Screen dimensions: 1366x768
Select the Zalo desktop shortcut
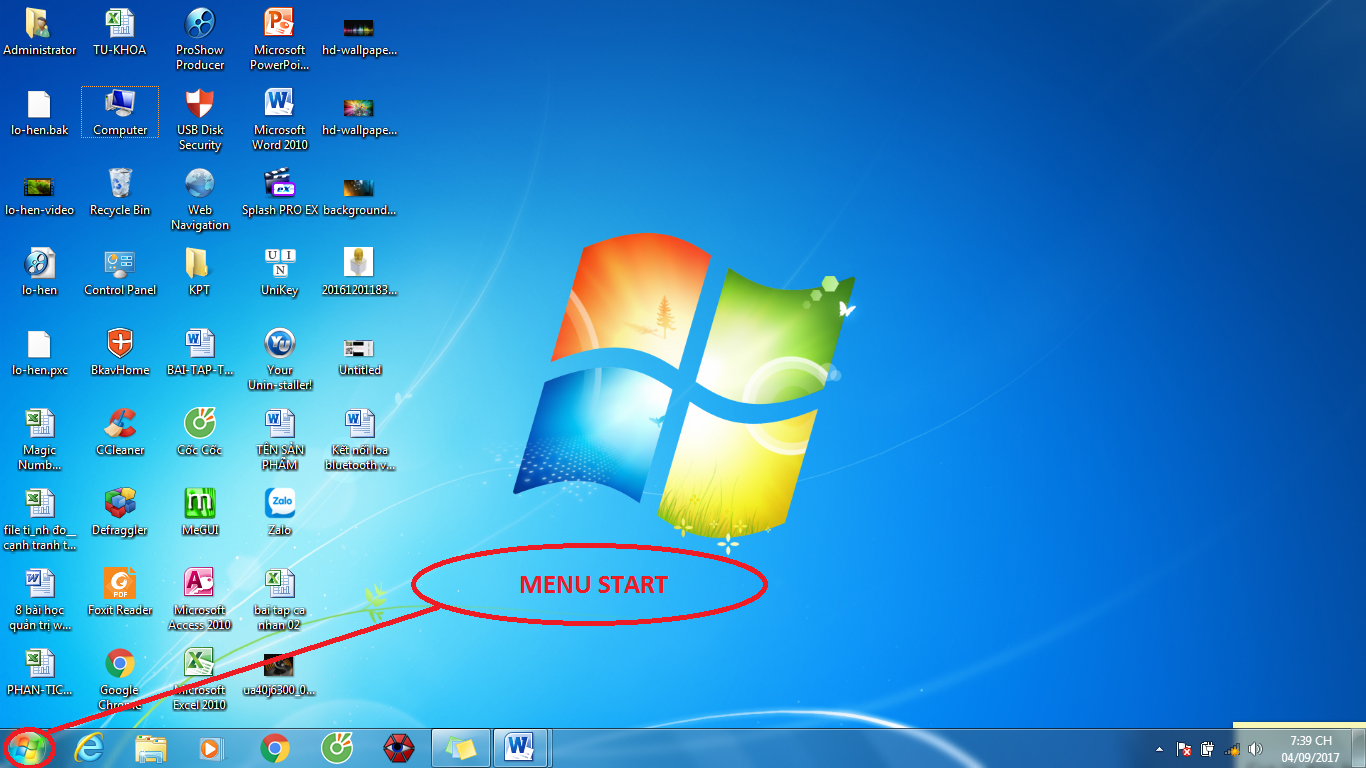280,512
